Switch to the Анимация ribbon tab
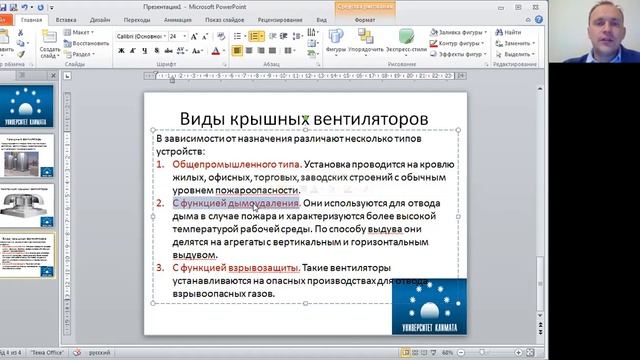The width and height of the screenshot is (640, 360). pyautogui.click(x=178, y=20)
